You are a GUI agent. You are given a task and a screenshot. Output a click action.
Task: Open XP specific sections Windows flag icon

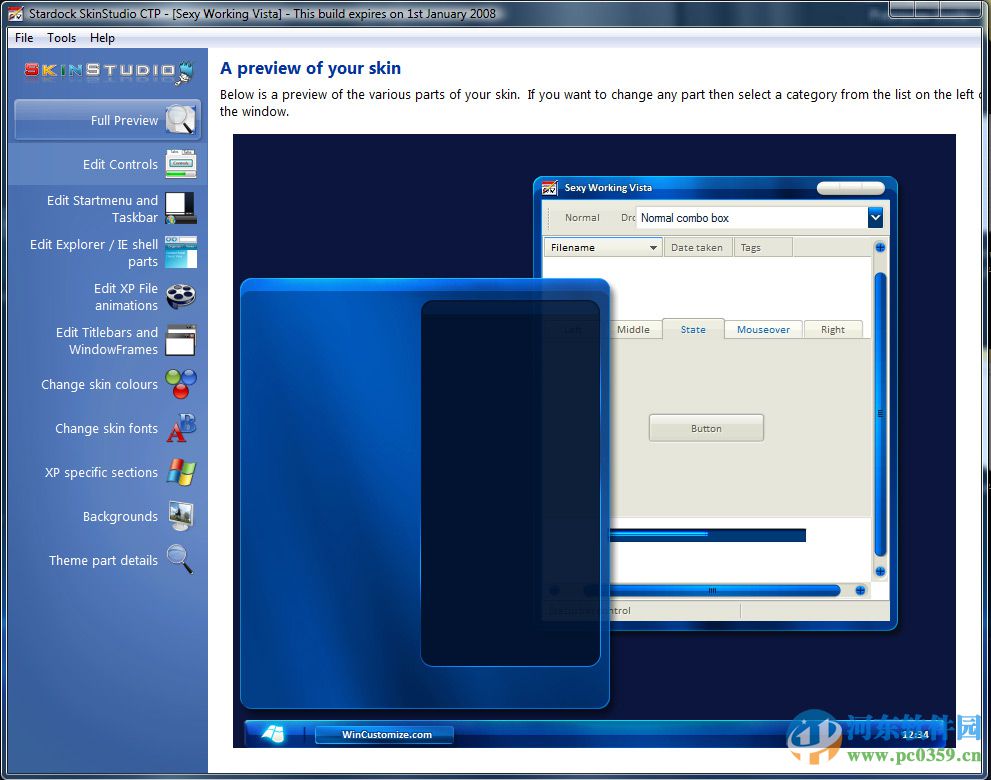coord(181,472)
